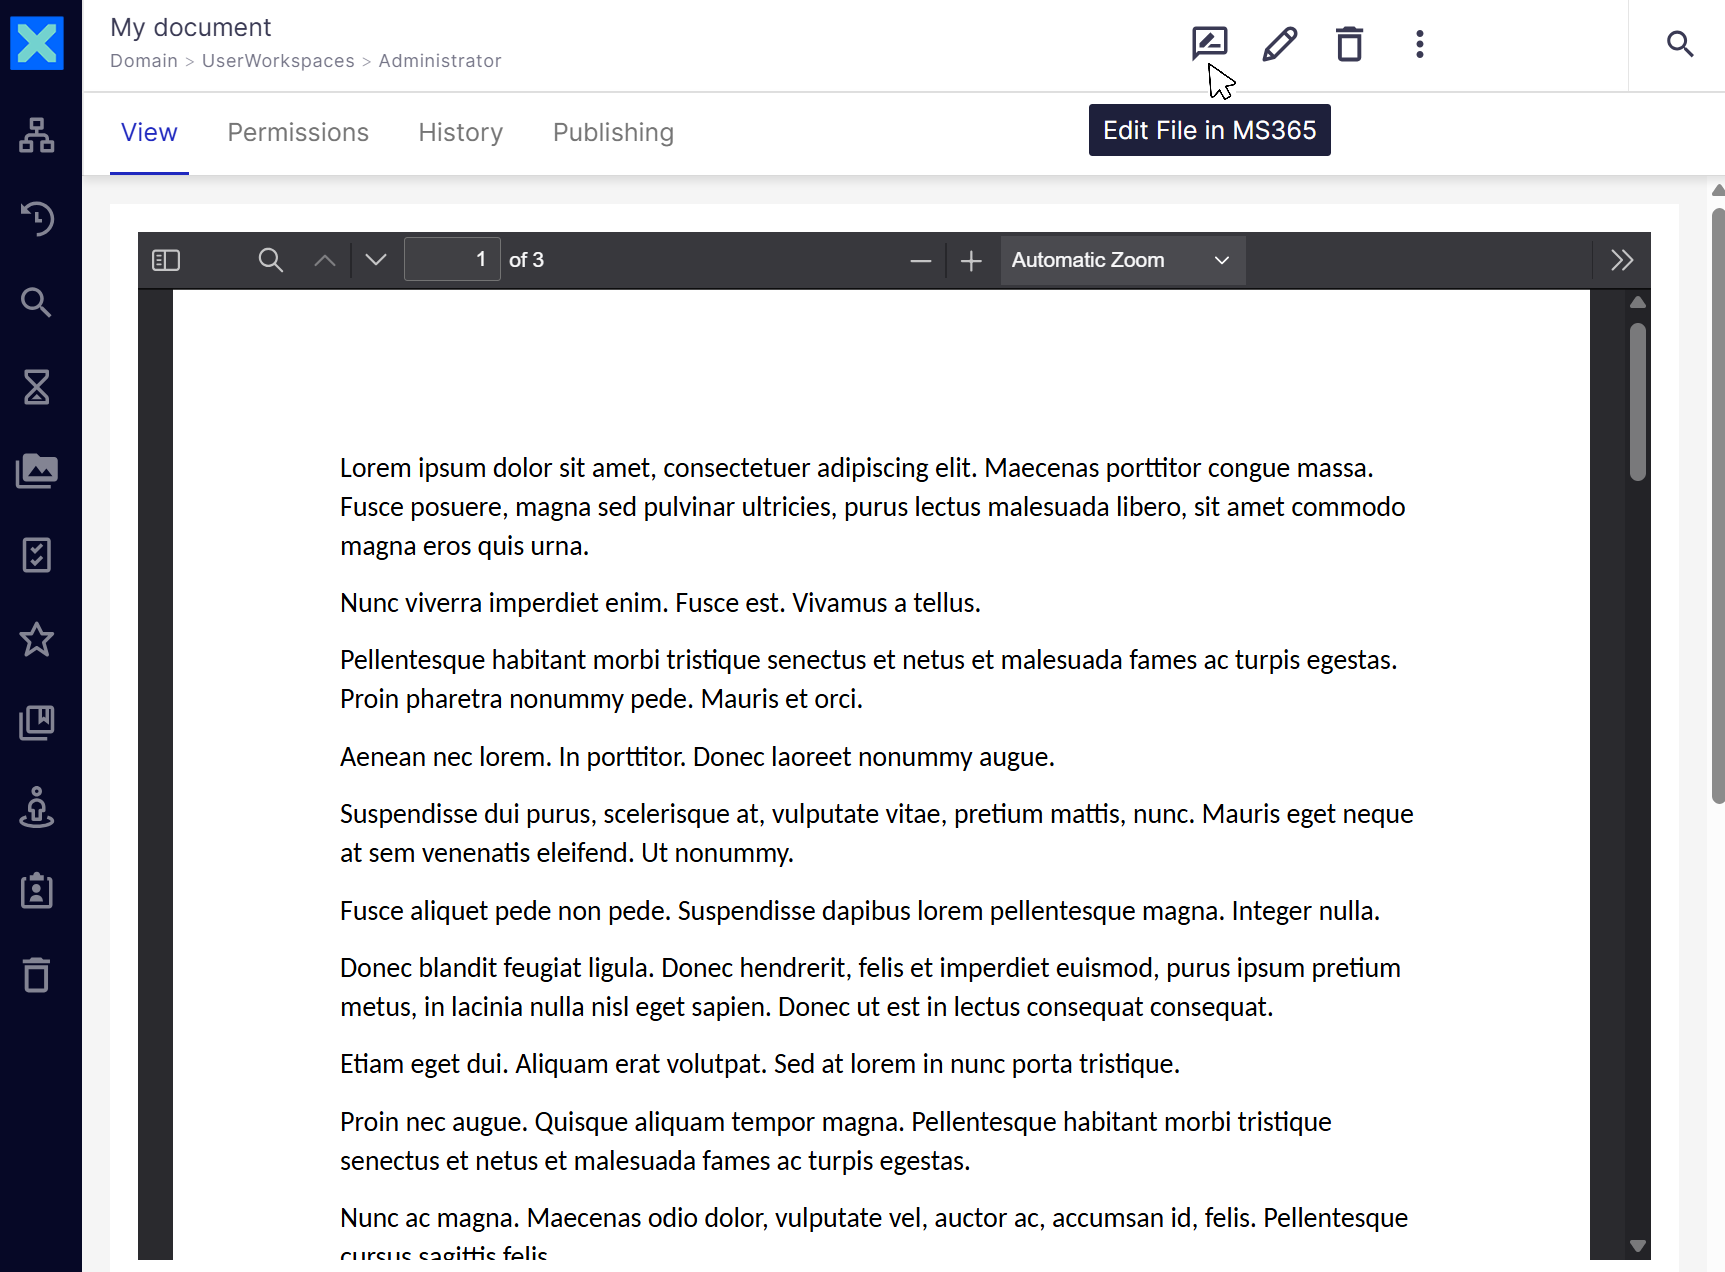Open the favorites star icon in sidebar
The image size is (1725, 1272).
(37, 639)
